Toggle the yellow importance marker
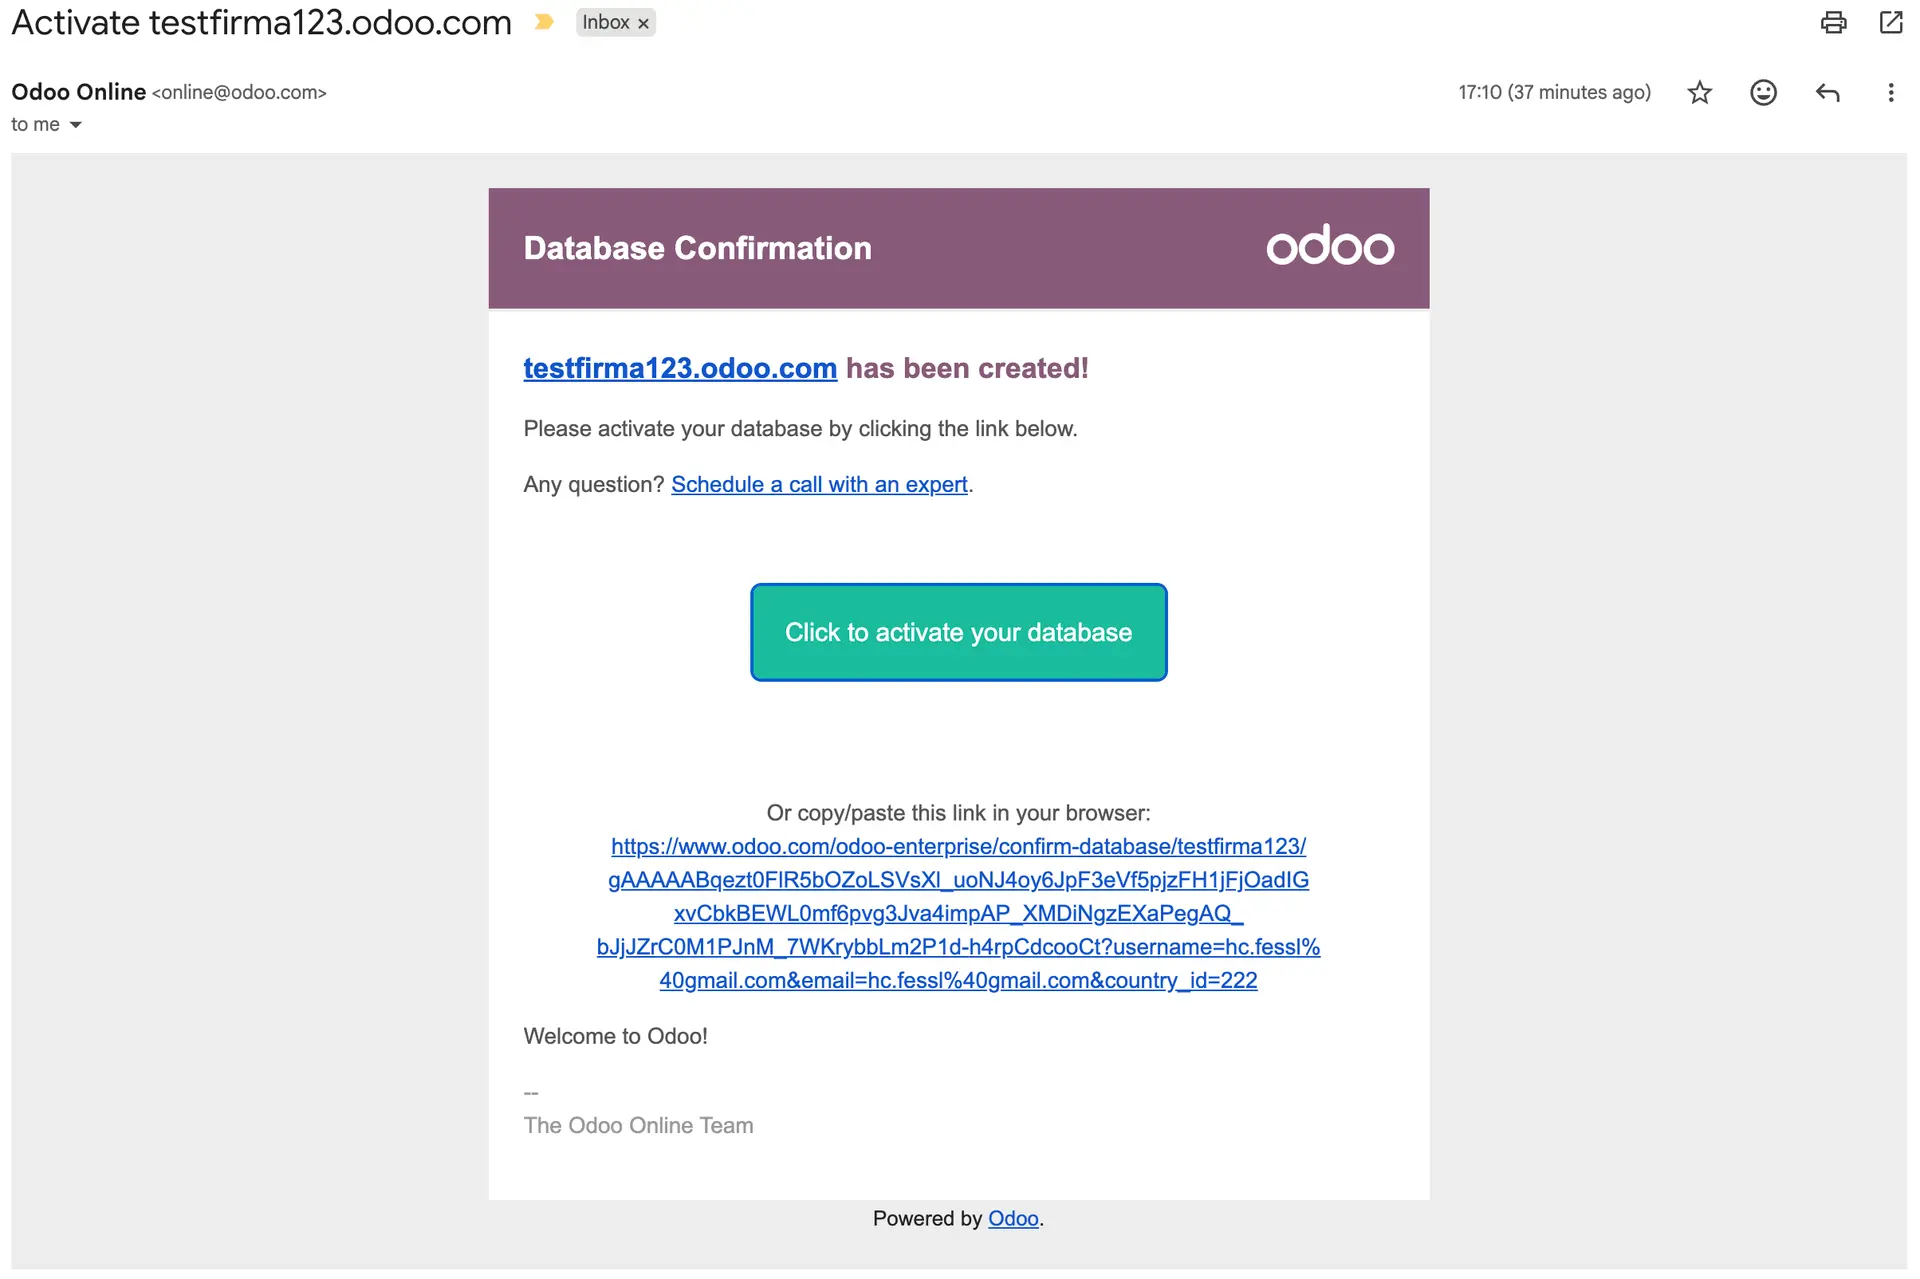The width and height of the screenshot is (1920, 1279). (x=544, y=22)
